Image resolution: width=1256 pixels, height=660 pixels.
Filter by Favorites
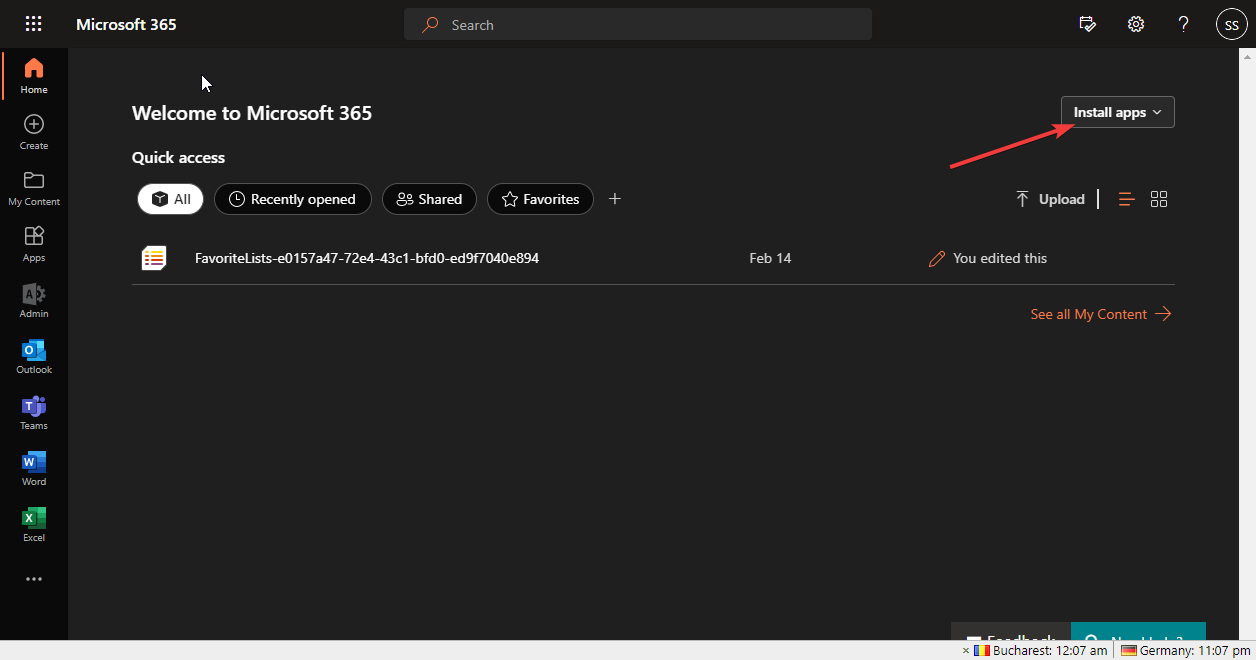point(540,199)
